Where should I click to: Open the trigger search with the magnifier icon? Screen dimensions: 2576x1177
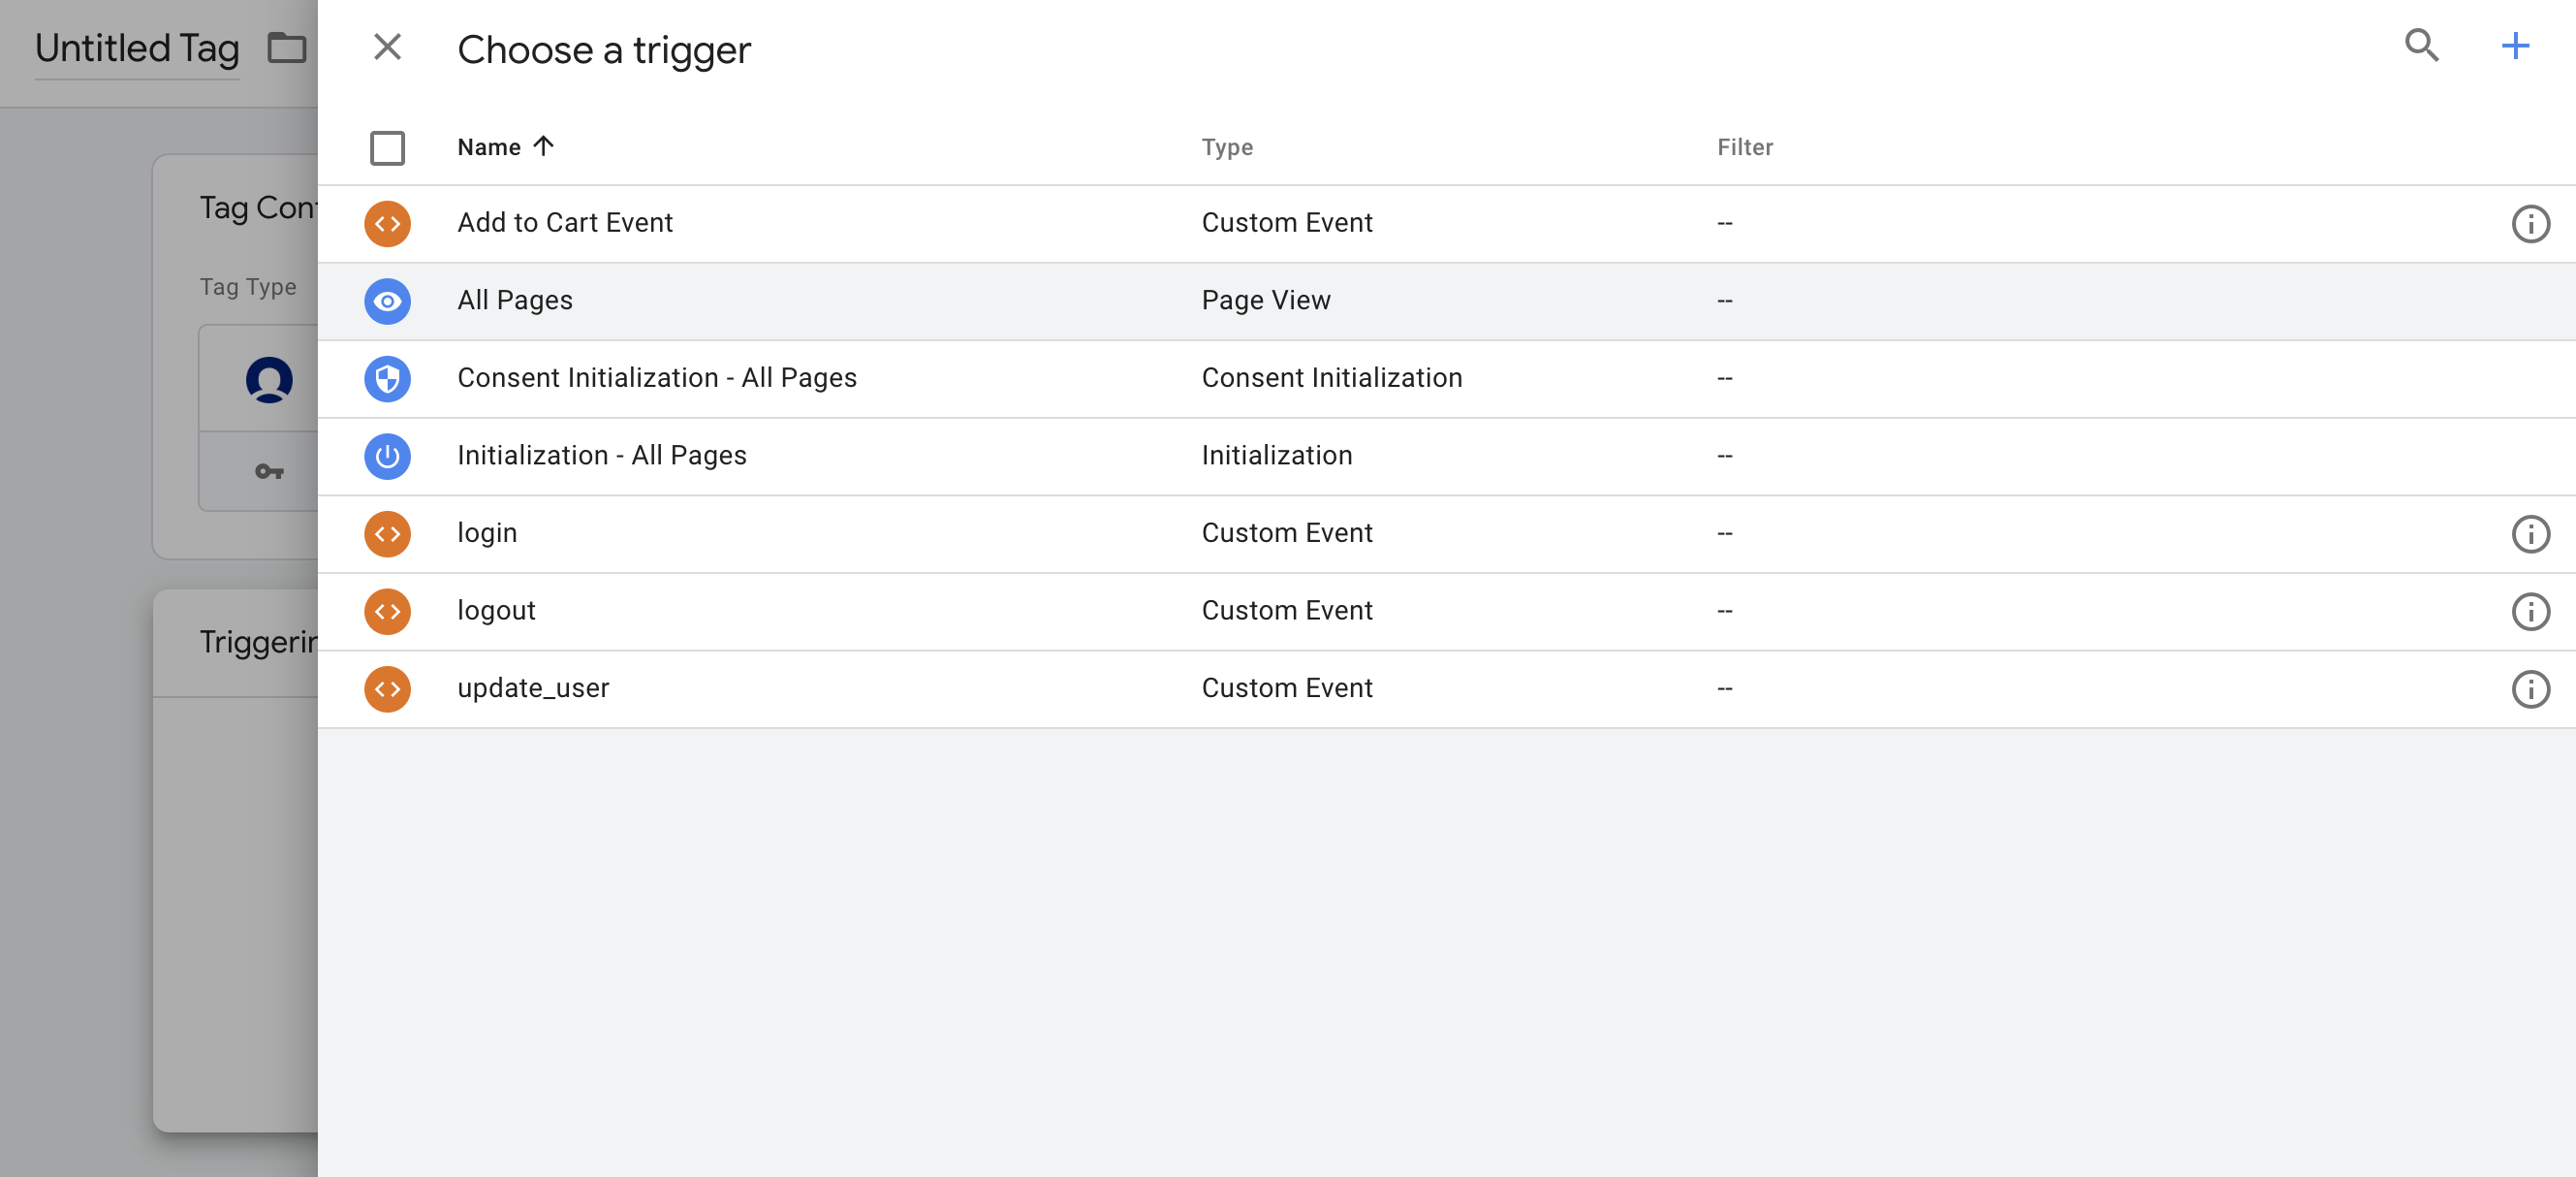coord(2422,46)
